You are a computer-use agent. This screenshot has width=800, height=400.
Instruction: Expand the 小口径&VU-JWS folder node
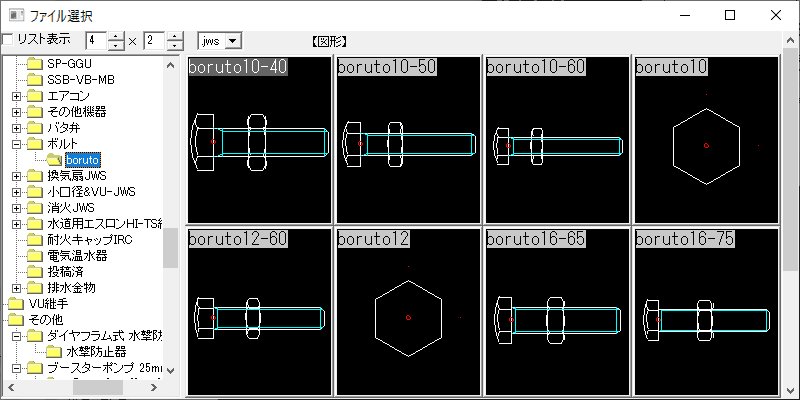pos(17,192)
